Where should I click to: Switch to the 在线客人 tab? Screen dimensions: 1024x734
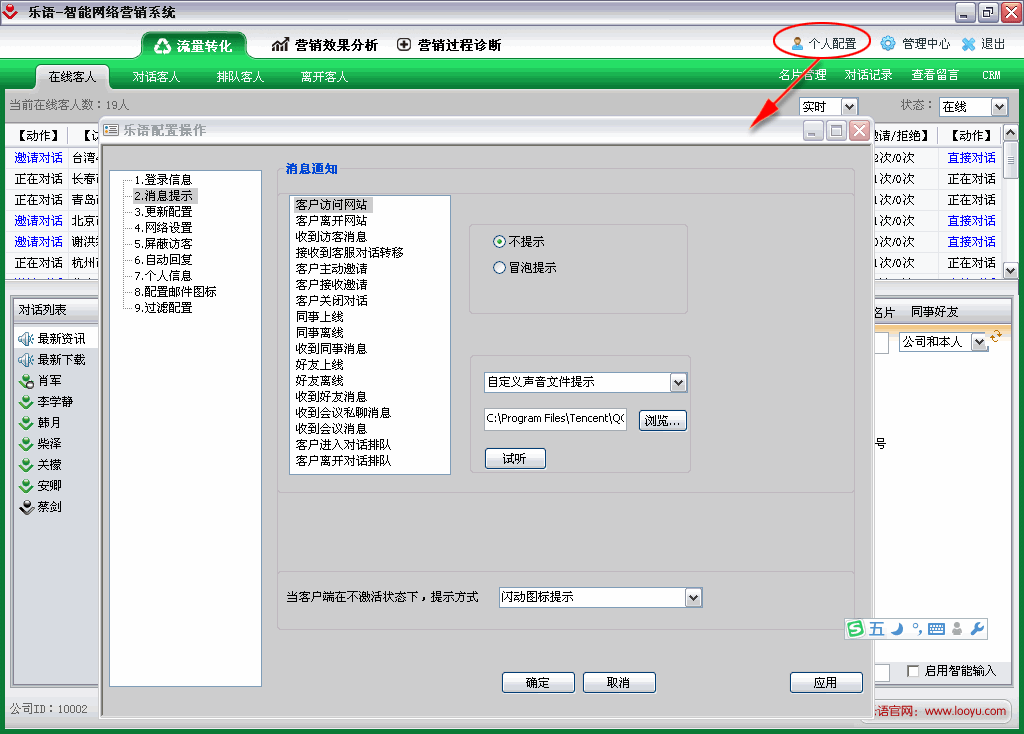pyautogui.click(x=72, y=76)
